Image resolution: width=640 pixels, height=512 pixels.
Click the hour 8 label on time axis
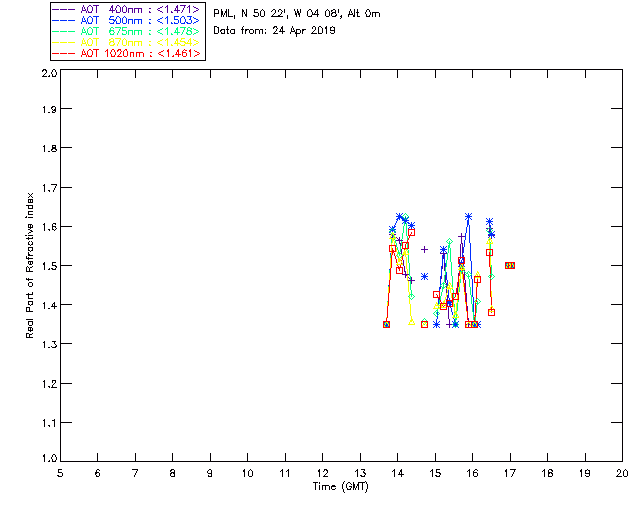pyautogui.click(x=173, y=474)
